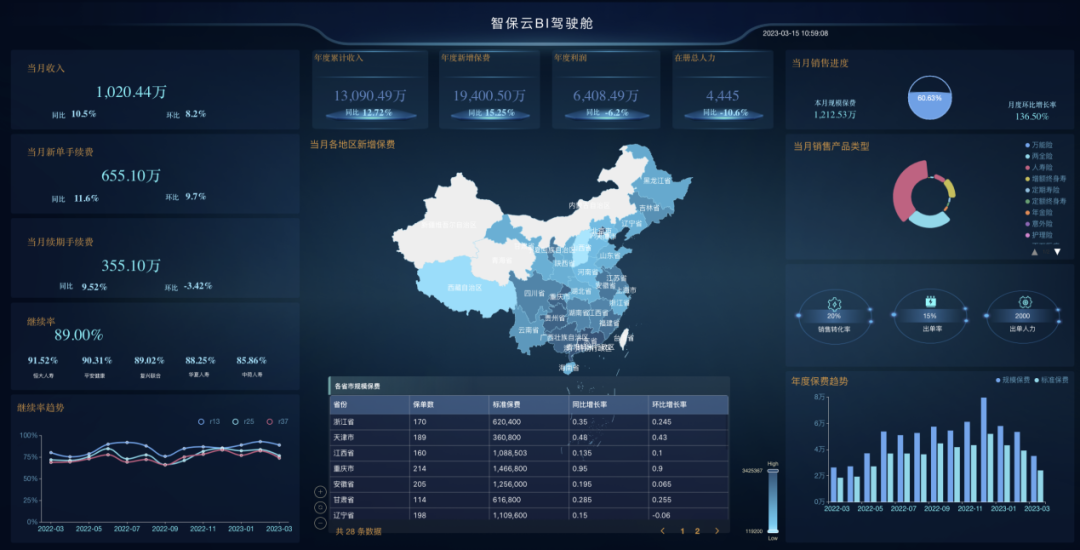Screen dimensions: 1080x550
Task: Select 黑龙江省 on the map
Action: tap(656, 180)
